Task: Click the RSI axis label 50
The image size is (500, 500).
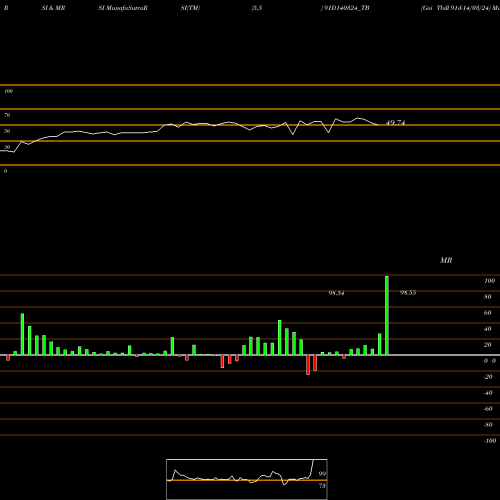Action: (x=7, y=131)
